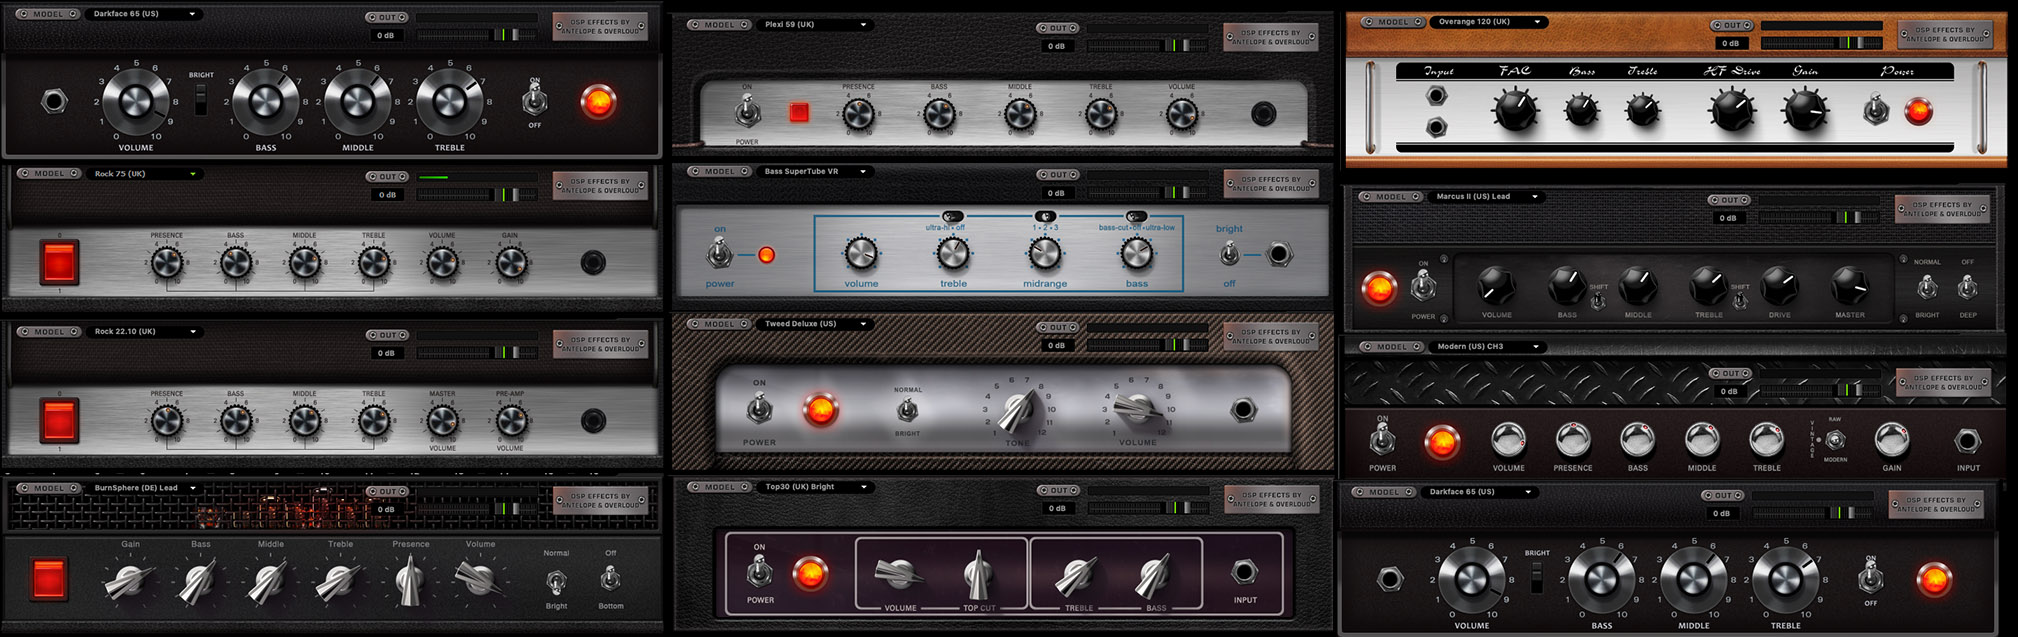Viewport: 2018px width, 637px height.
Task: Flip the Overange 120 Power switch
Action: click(x=1876, y=111)
